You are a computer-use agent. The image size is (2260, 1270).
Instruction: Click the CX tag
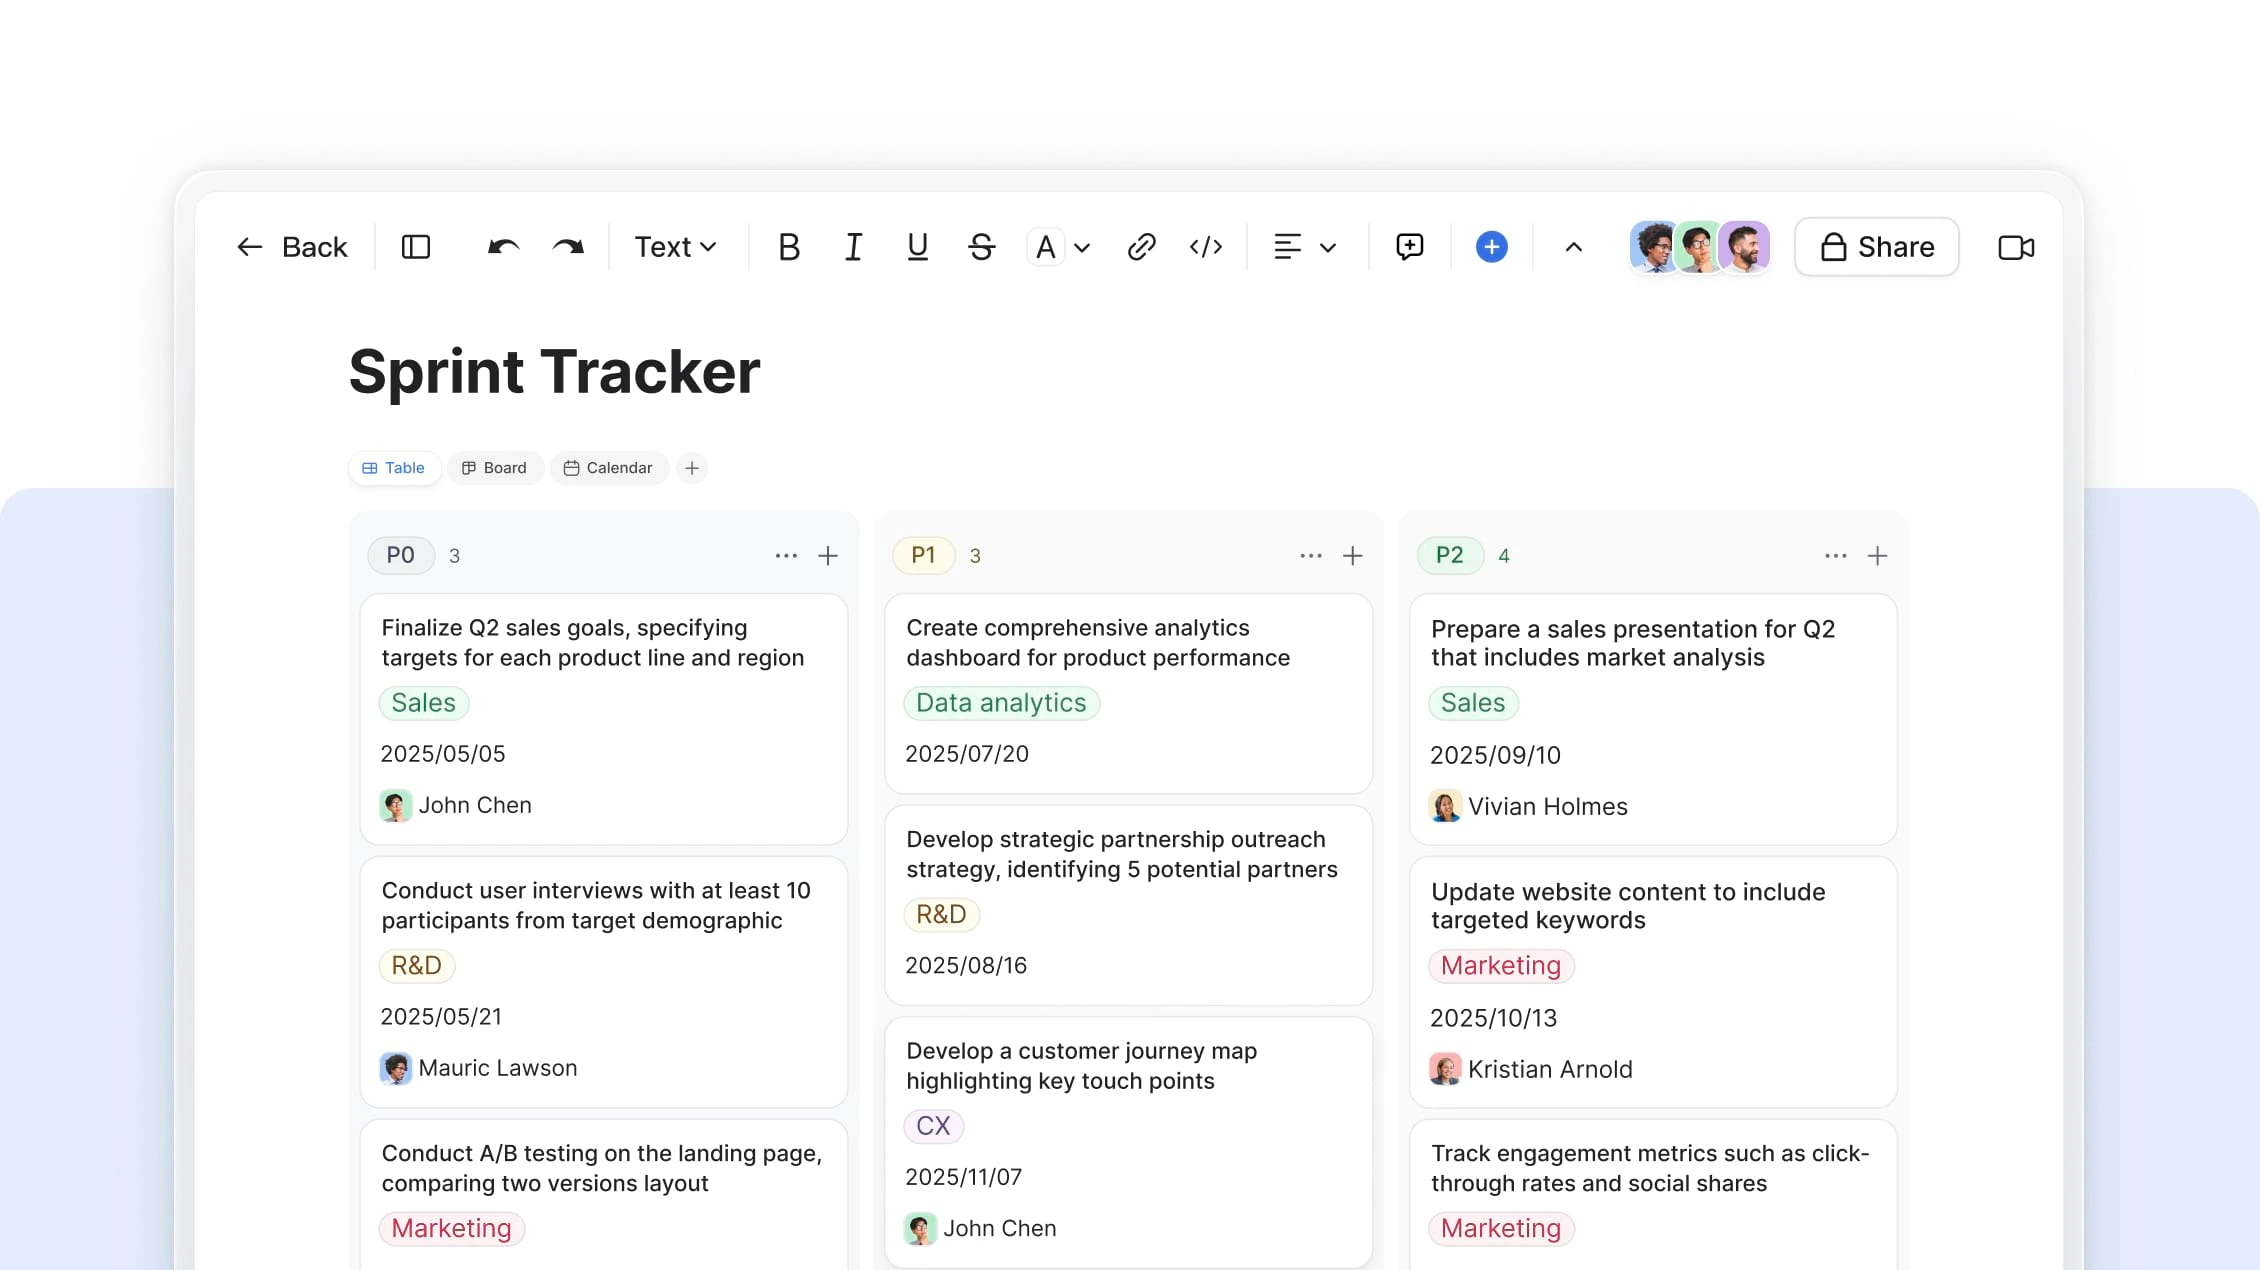934,1126
